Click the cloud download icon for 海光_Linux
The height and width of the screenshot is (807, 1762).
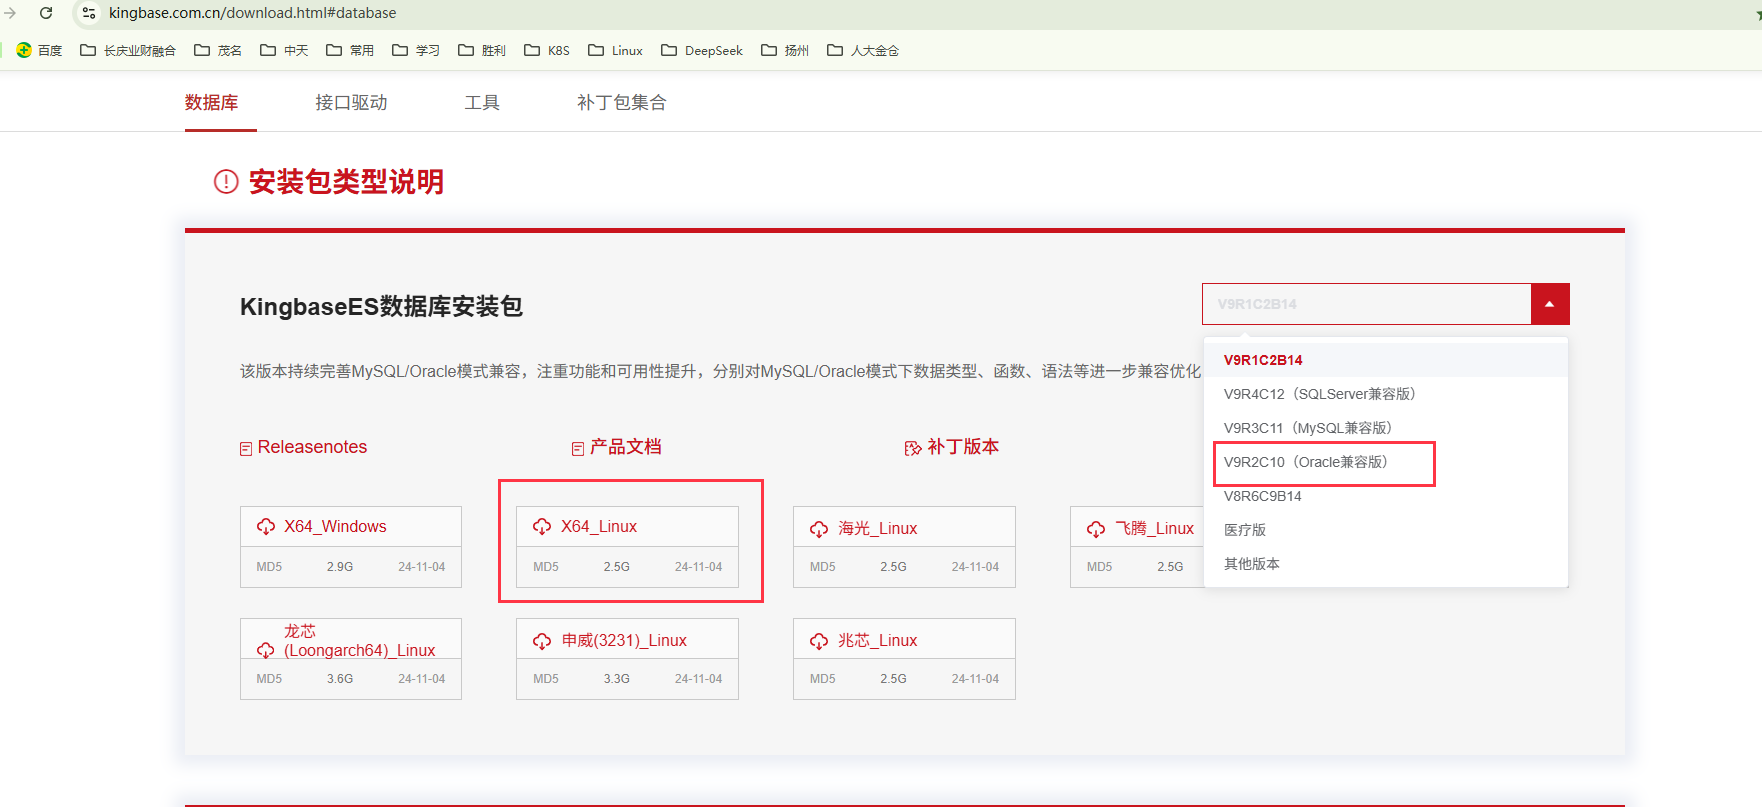coord(819,529)
